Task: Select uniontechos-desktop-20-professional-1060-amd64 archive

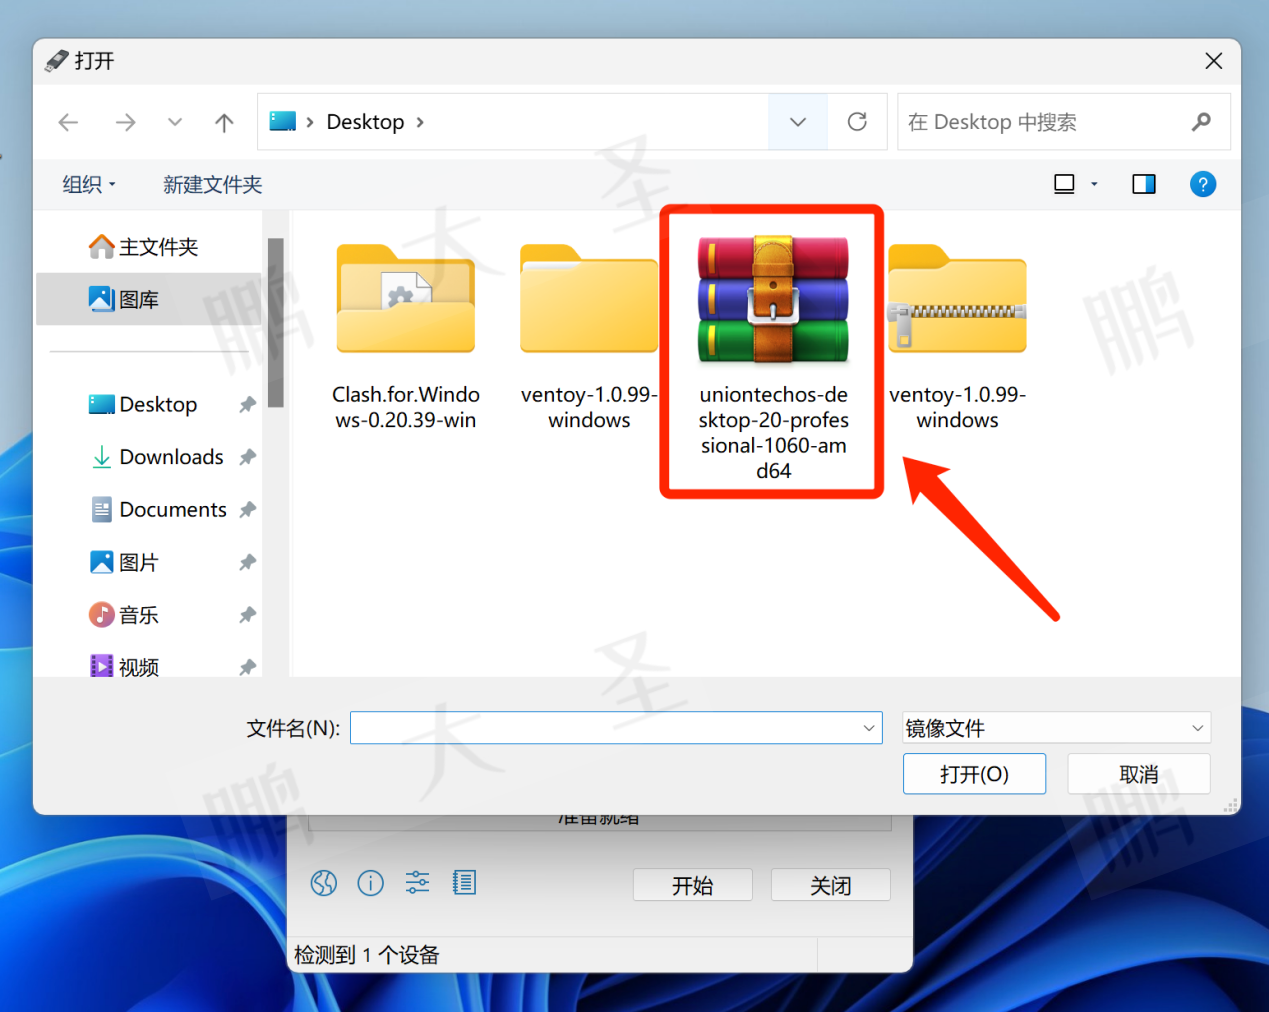Action: point(773,355)
